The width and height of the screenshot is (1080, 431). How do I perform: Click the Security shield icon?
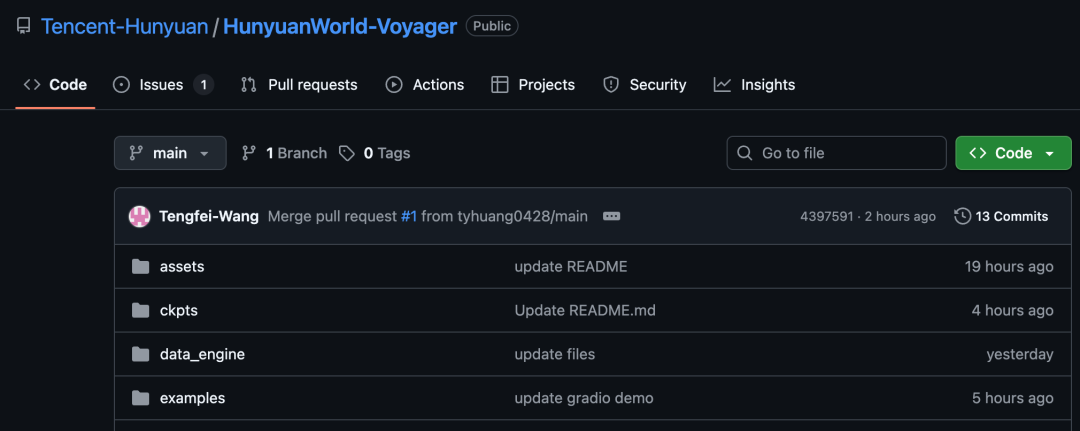coord(611,85)
